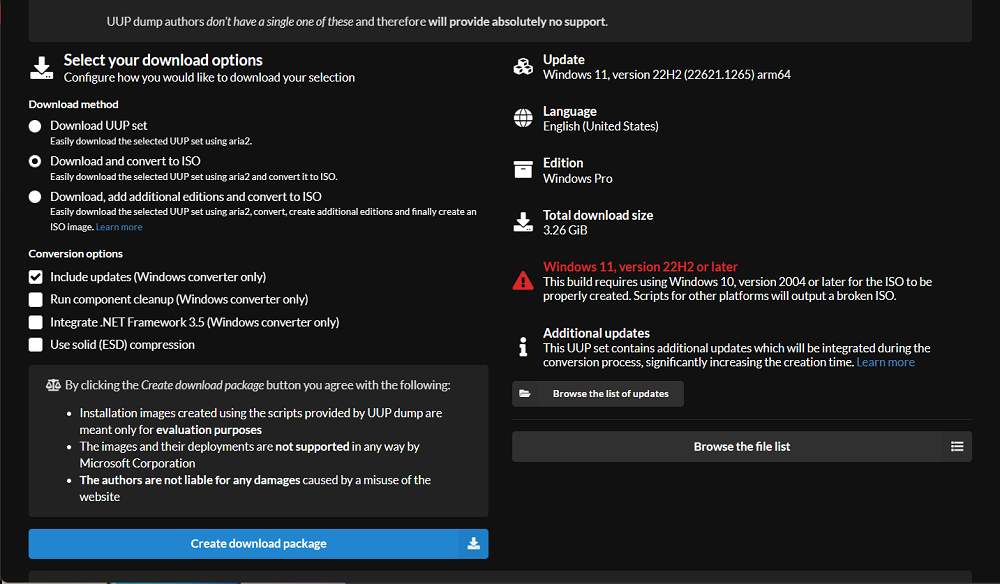The height and width of the screenshot is (584, 1000).
Task: Uncheck Include updates checkbox
Action: (x=36, y=277)
